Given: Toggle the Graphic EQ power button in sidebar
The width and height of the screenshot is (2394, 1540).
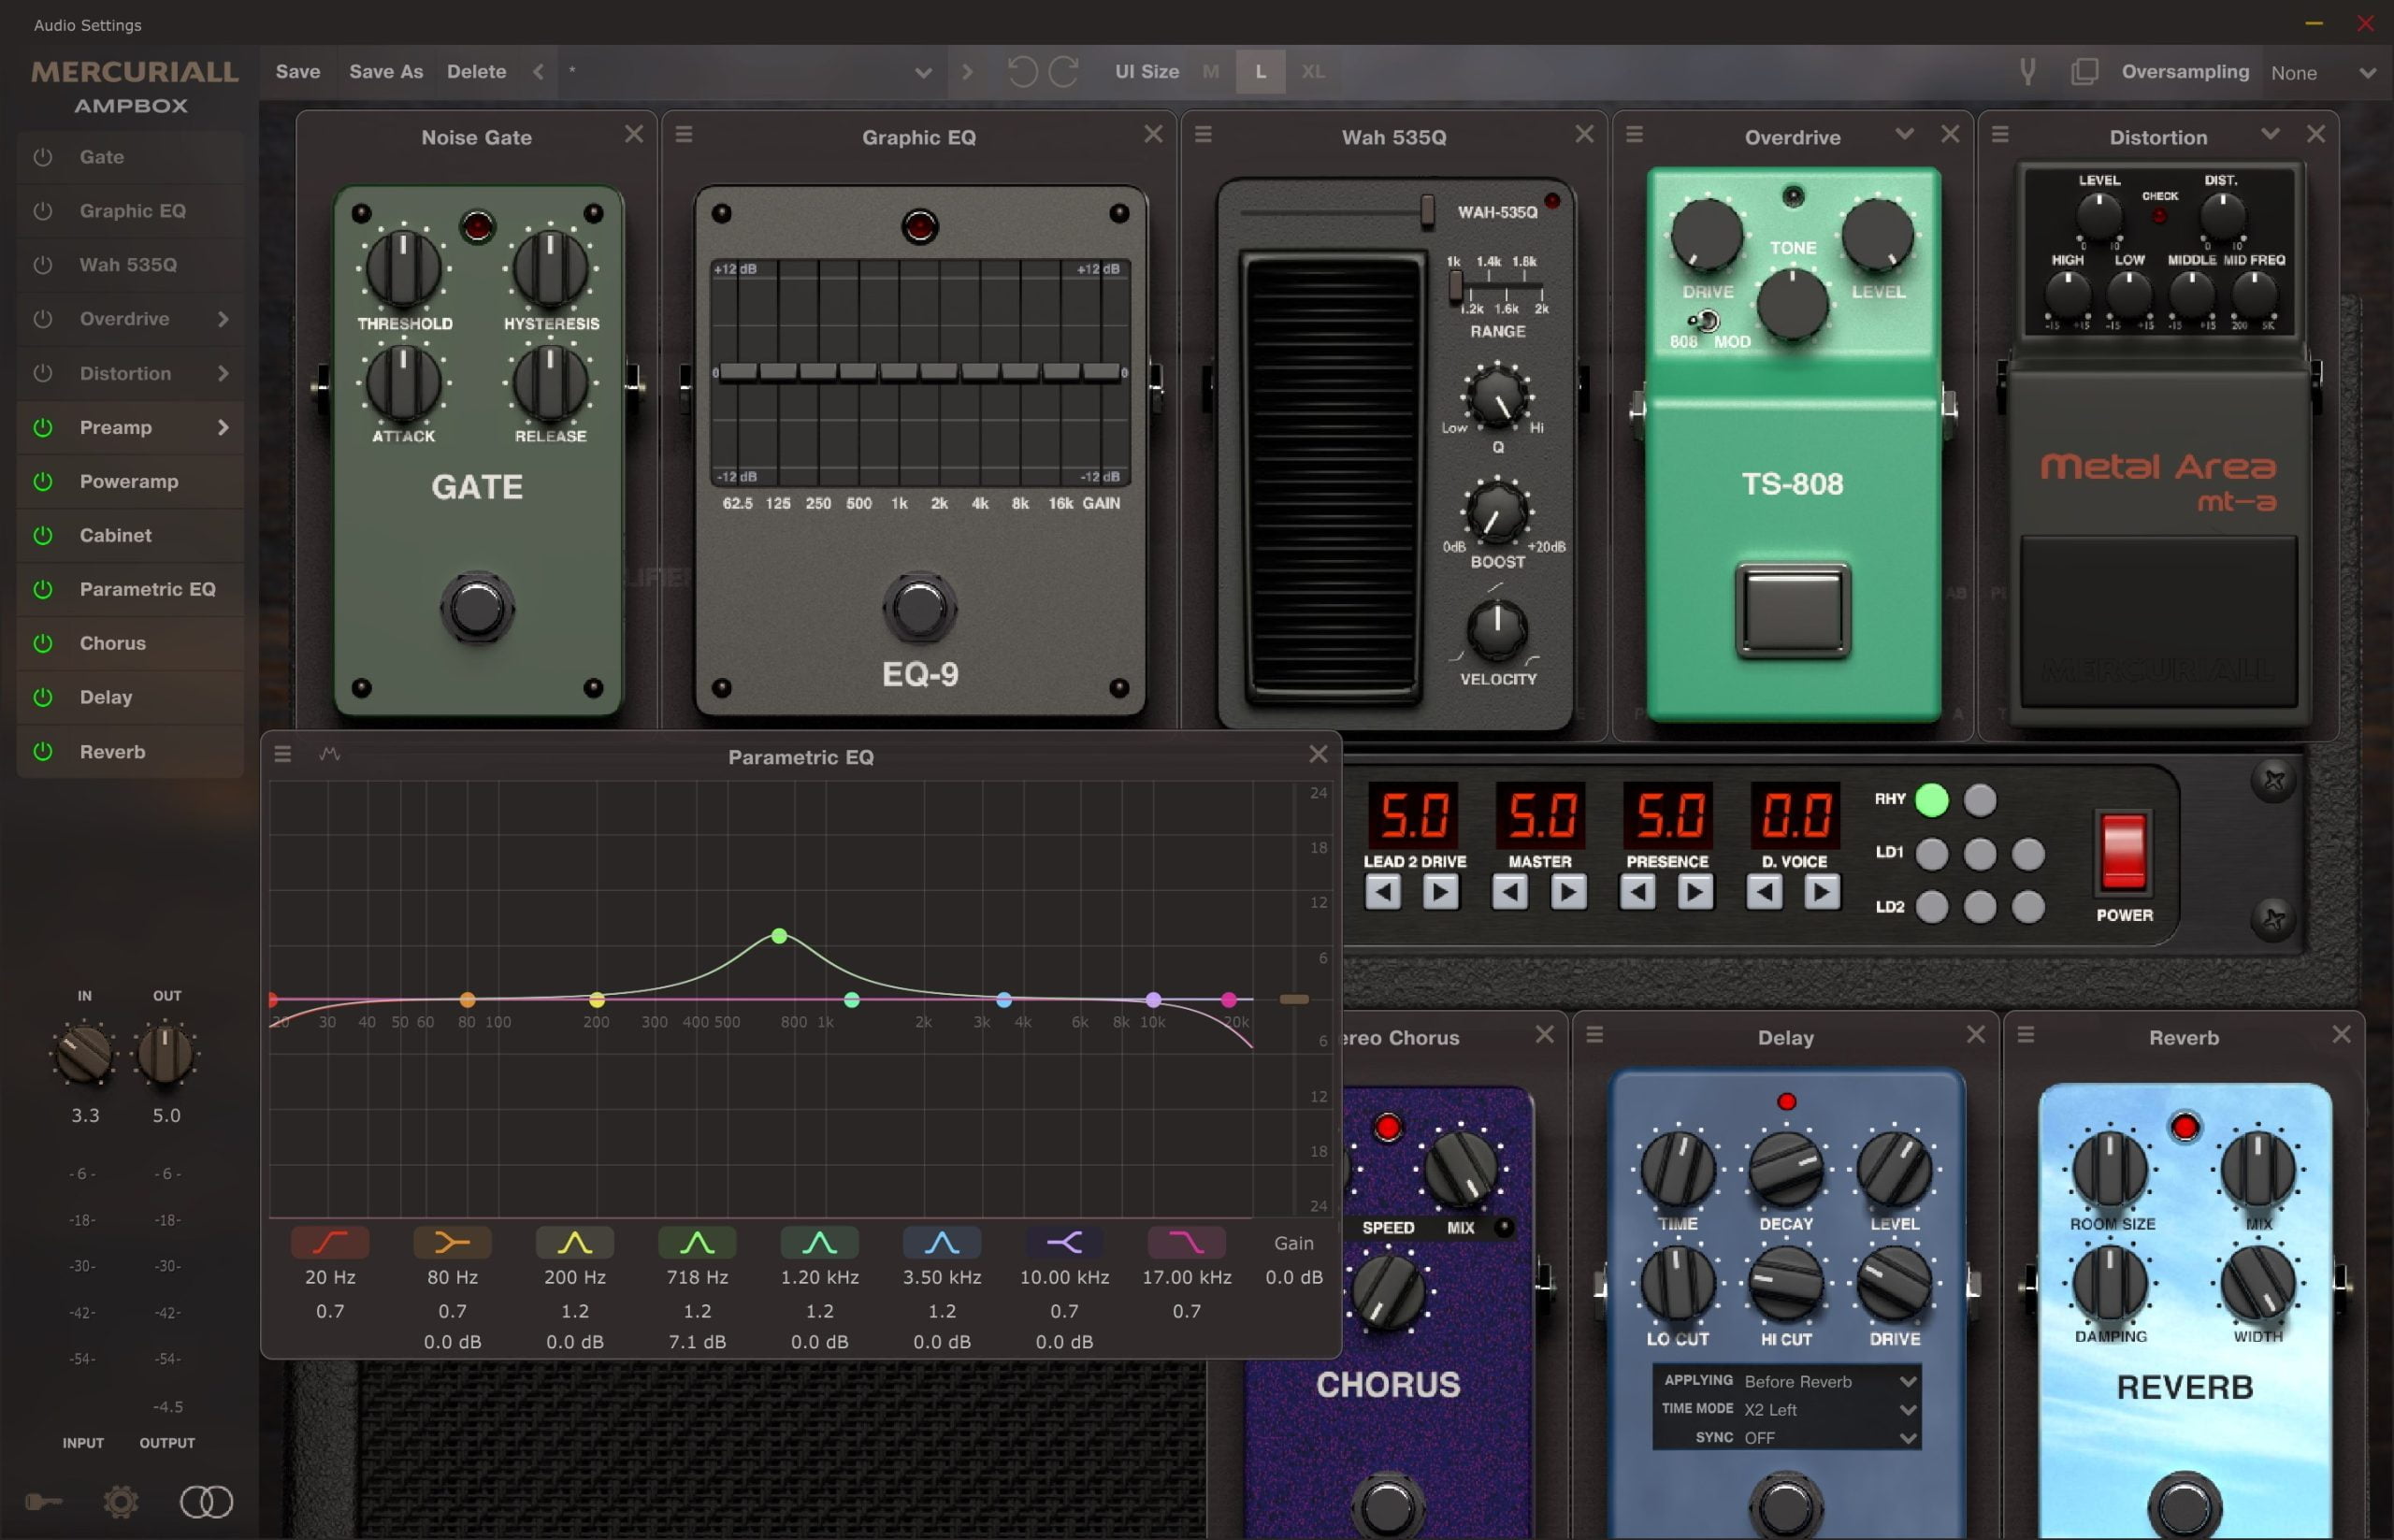Looking at the screenshot, I should click(x=42, y=211).
